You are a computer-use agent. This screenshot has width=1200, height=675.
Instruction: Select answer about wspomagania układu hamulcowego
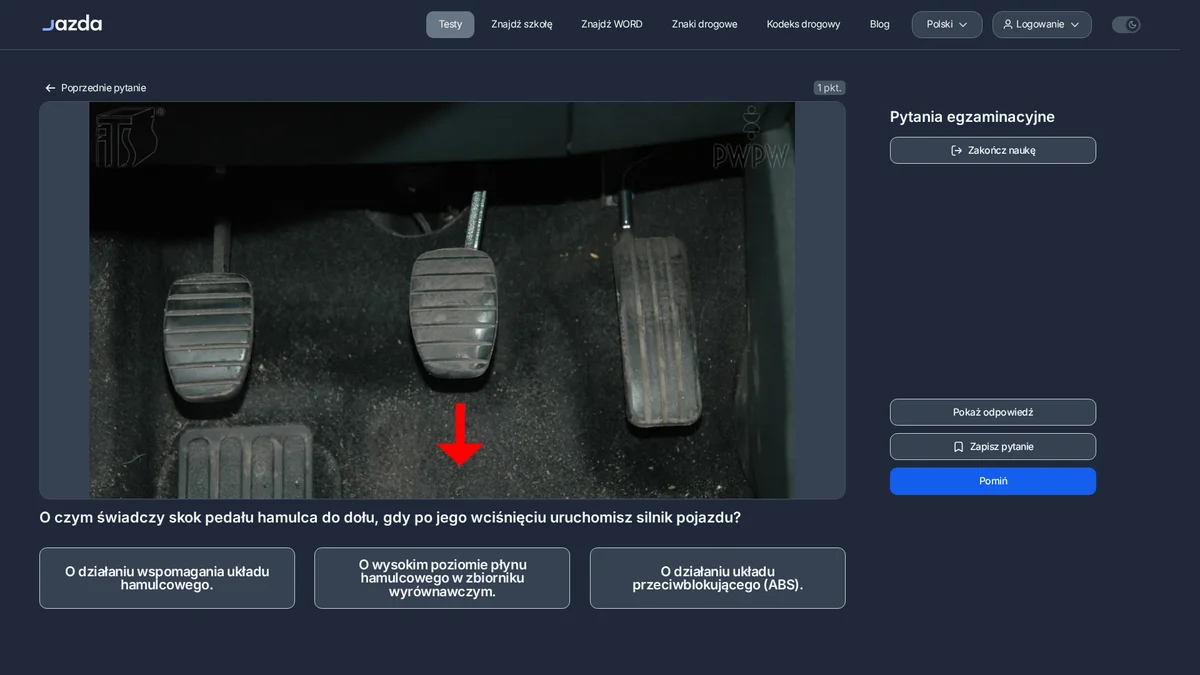[x=167, y=578]
